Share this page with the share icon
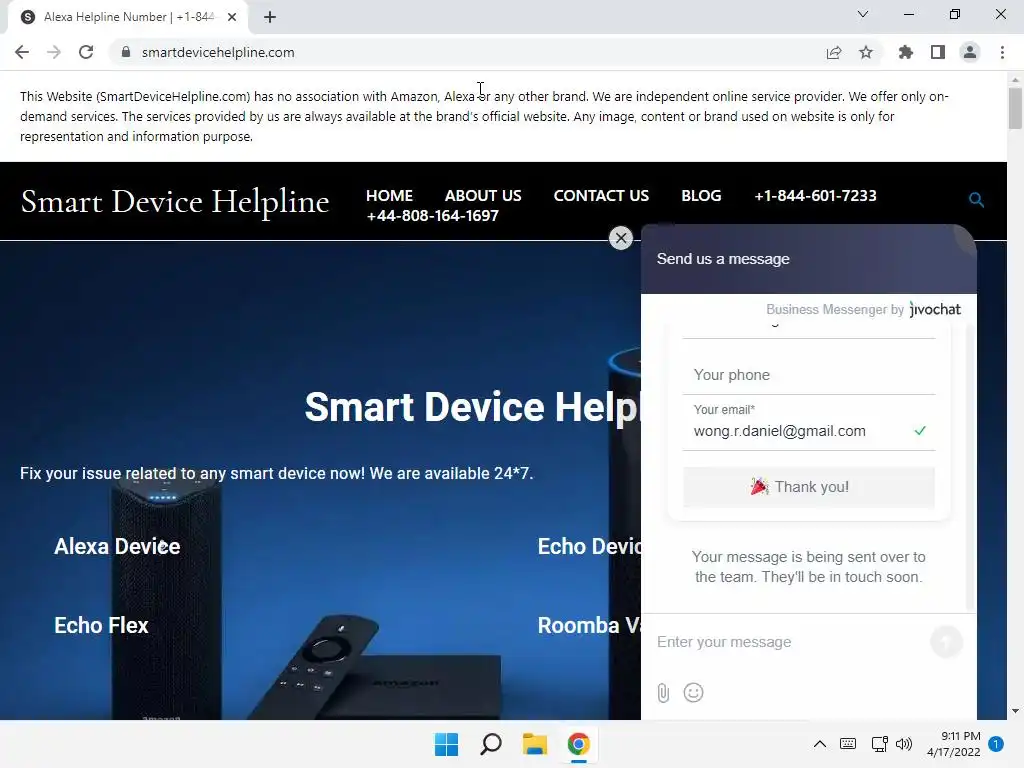1024x768 pixels. (x=834, y=52)
